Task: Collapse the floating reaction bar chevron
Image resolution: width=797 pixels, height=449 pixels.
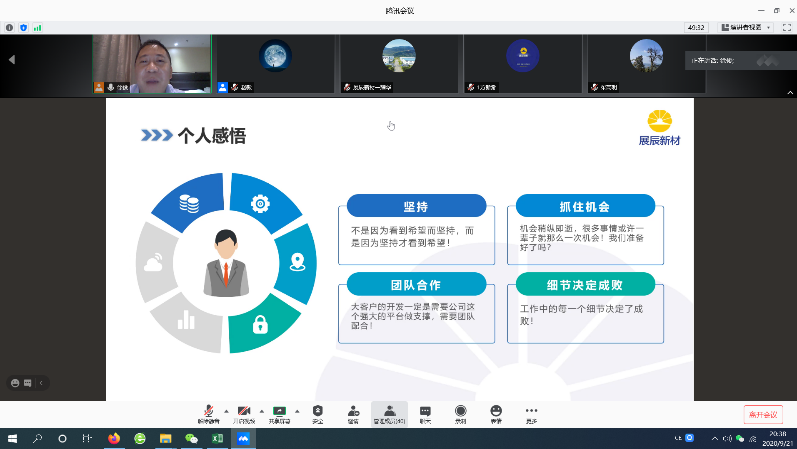Action: (x=41, y=383)
